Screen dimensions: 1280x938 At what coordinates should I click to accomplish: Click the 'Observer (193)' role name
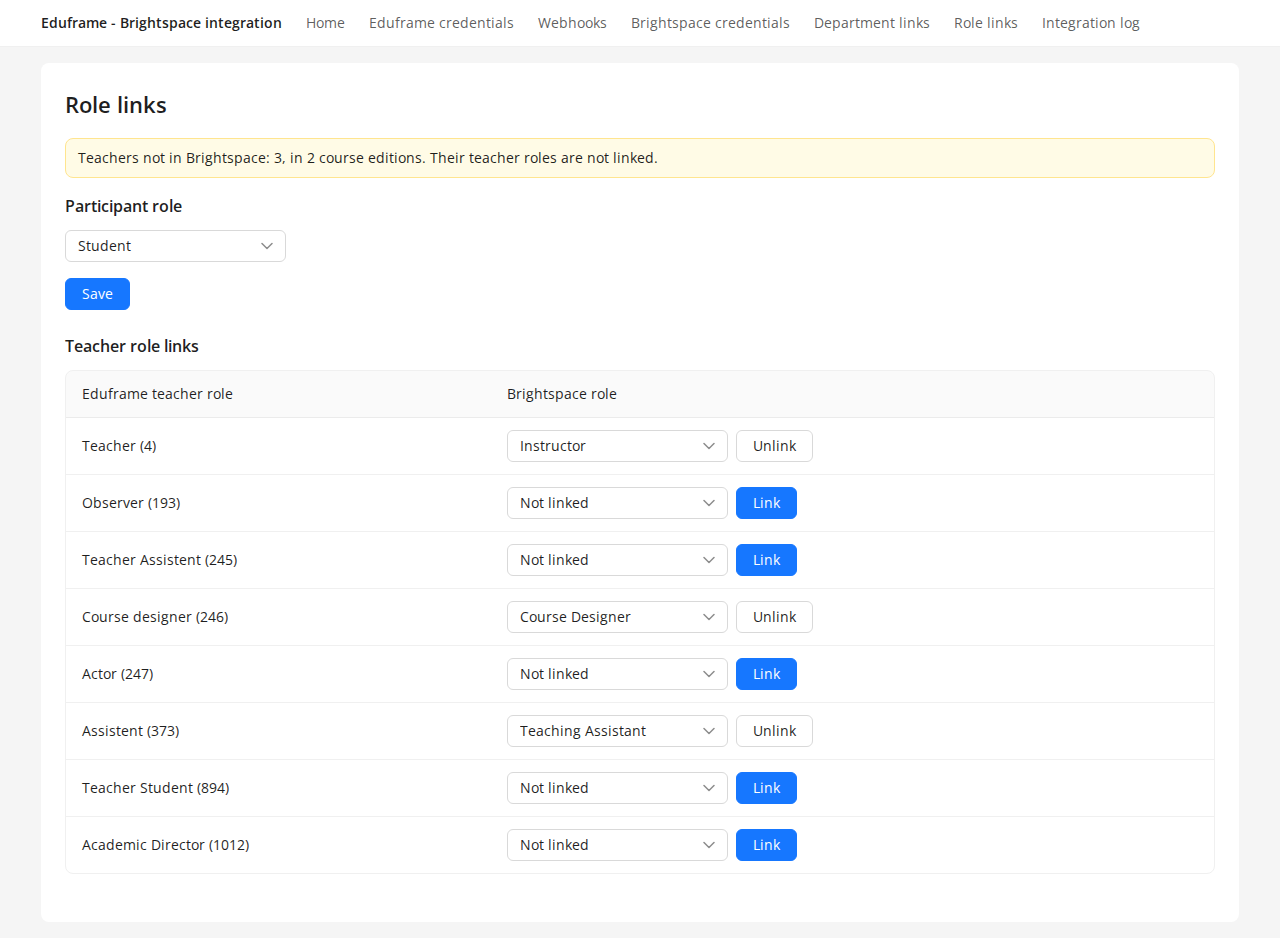[131, 503]
